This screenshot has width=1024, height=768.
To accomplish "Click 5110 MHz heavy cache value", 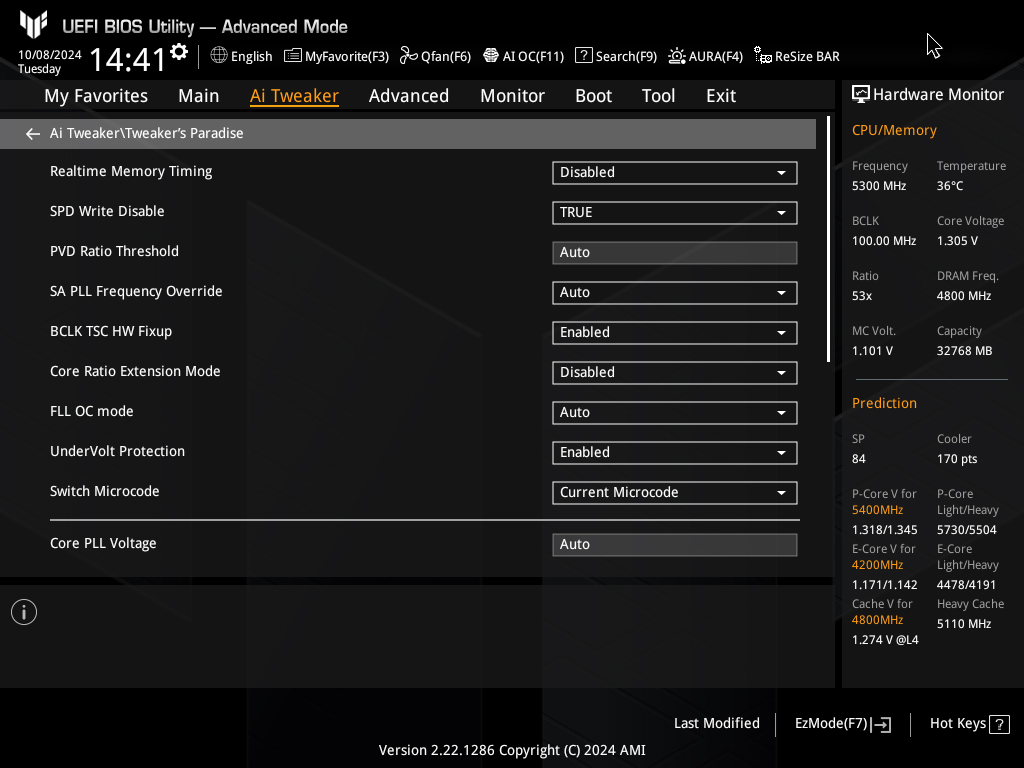I will coord(964,624).
